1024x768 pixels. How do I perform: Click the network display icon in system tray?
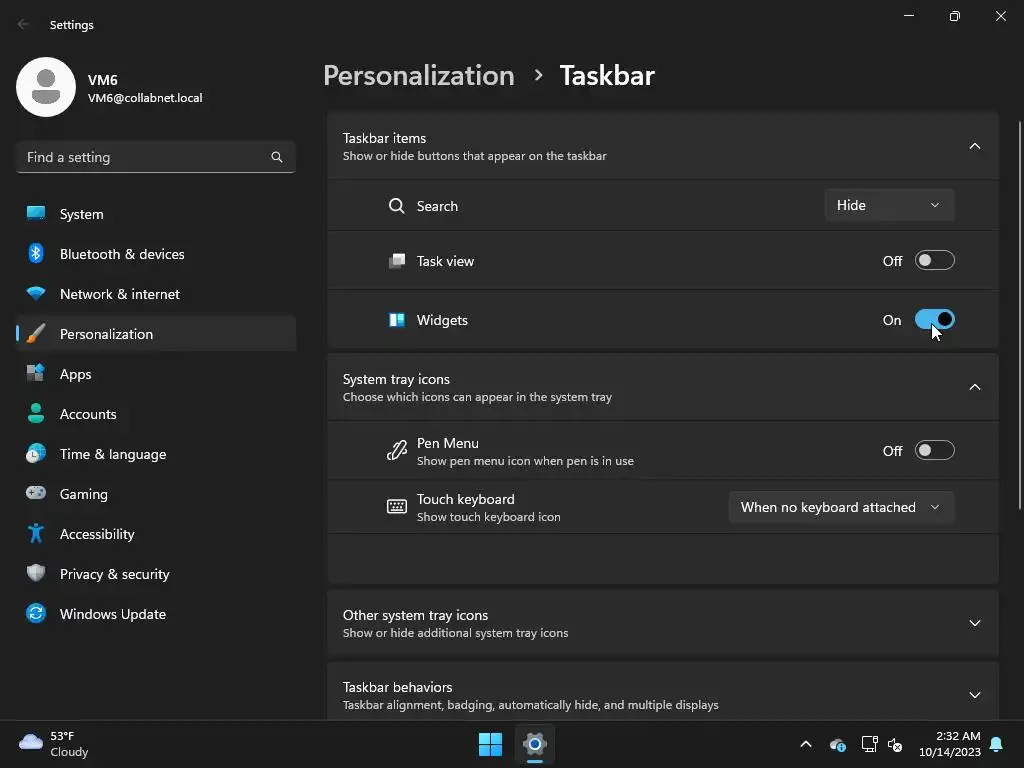[869, 744]
